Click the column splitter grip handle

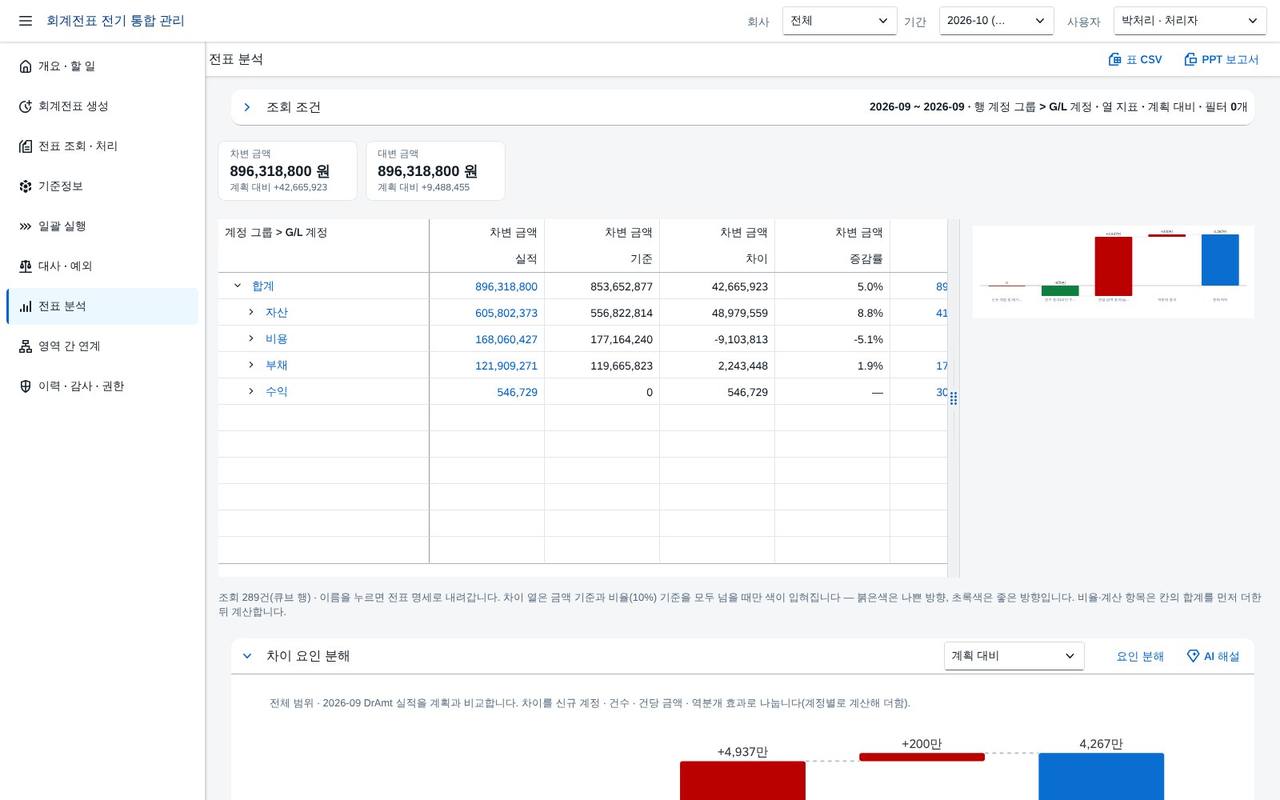click(x=953, y=398)
